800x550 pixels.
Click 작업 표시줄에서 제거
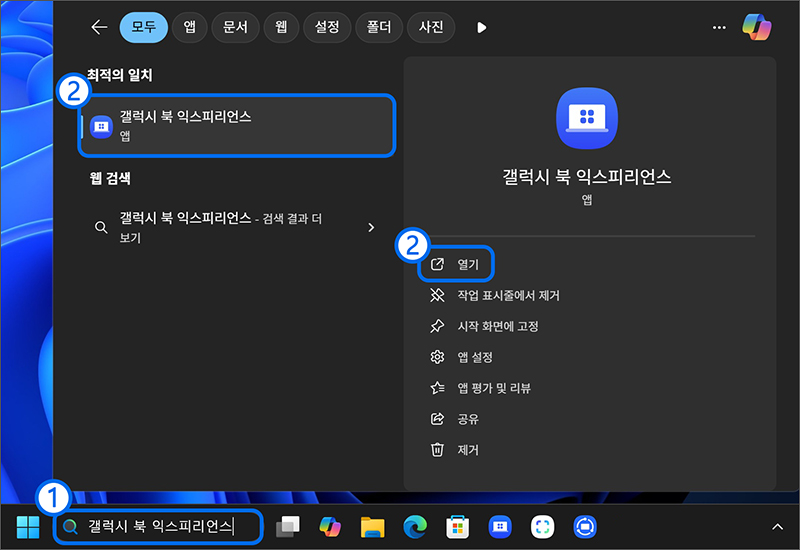(x=495, y=295)
